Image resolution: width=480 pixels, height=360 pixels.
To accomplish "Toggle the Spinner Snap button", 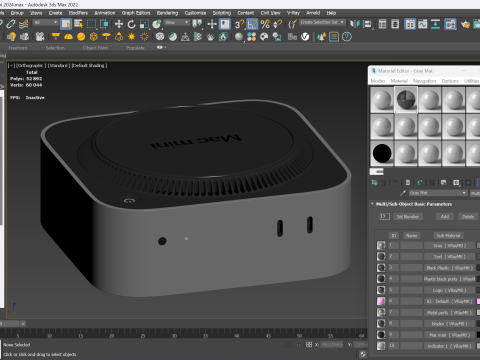I will coord(277,24).
